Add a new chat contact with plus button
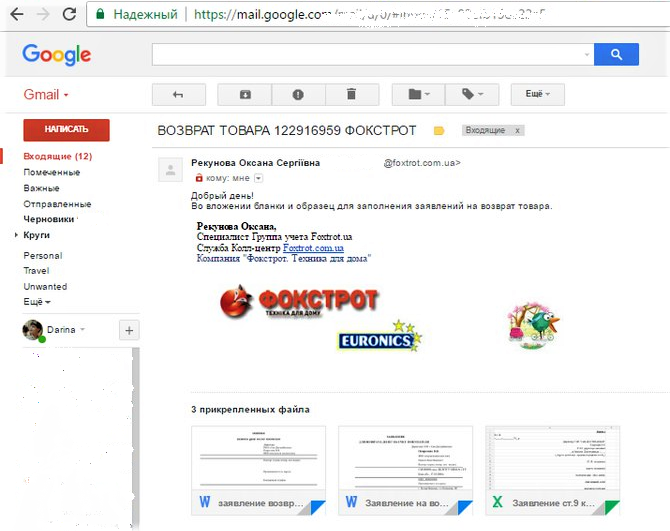670x531 pixels. coord(129,330)
